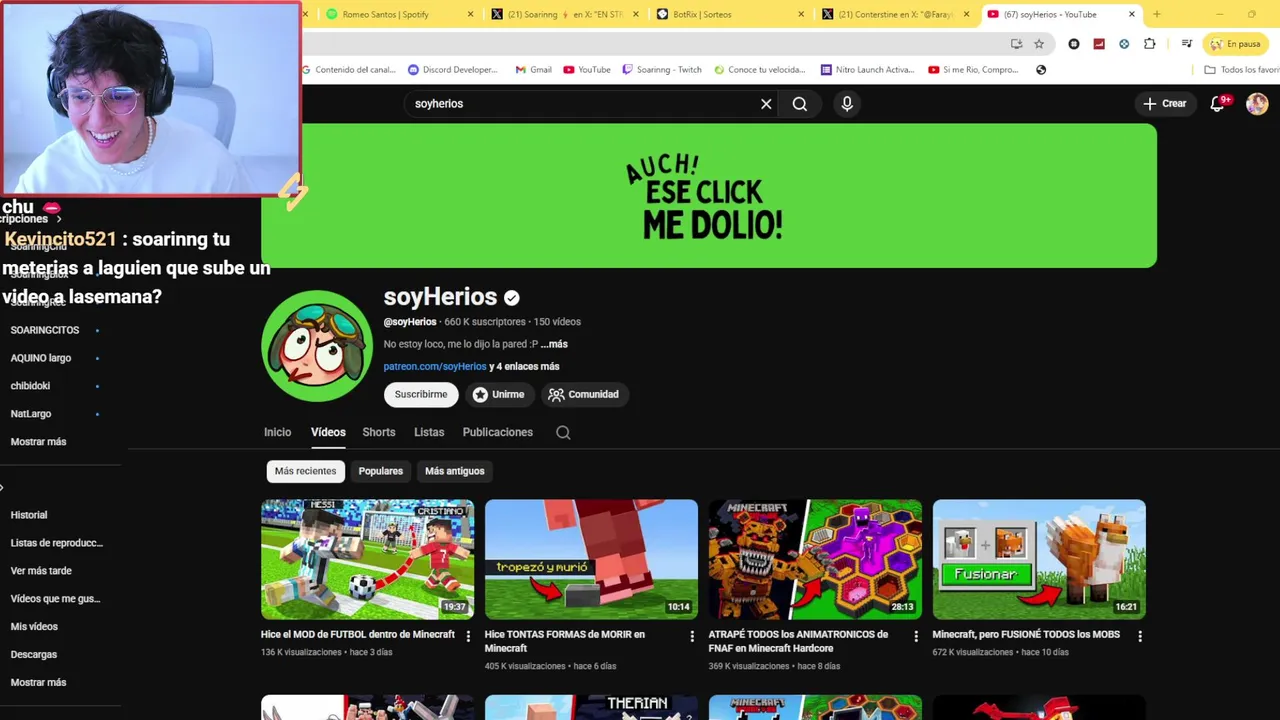
Task: Go to the Listas channel tab
Action: [x=429, y=432]
